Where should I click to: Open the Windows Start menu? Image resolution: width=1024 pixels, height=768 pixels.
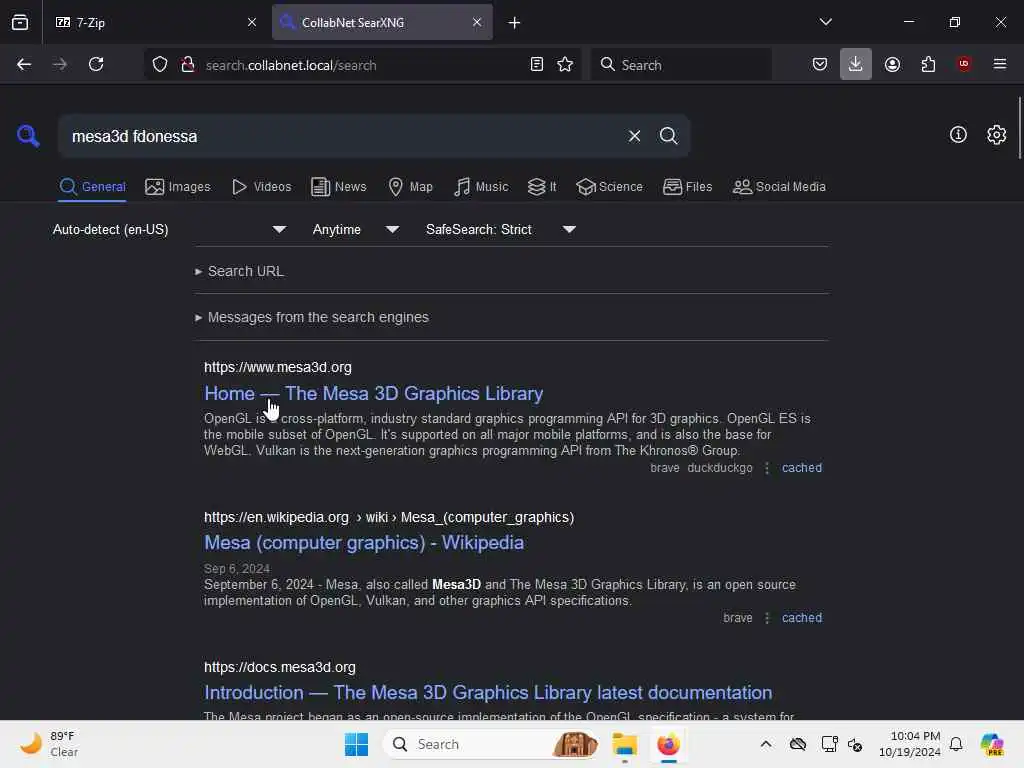point(356,744)
